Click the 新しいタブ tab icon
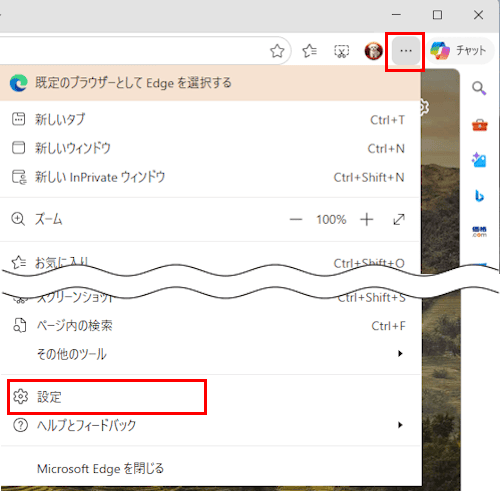 (x=18, y=119)
